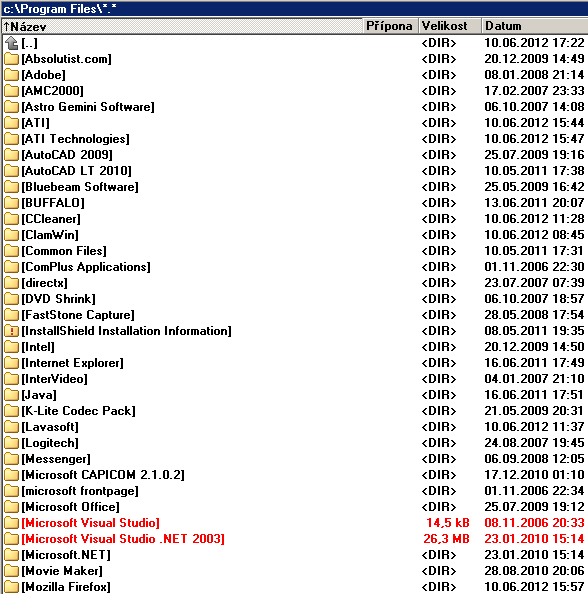Click the Common Files folder icon
This screenshot has width=588, height=594.
click(12, 251)
